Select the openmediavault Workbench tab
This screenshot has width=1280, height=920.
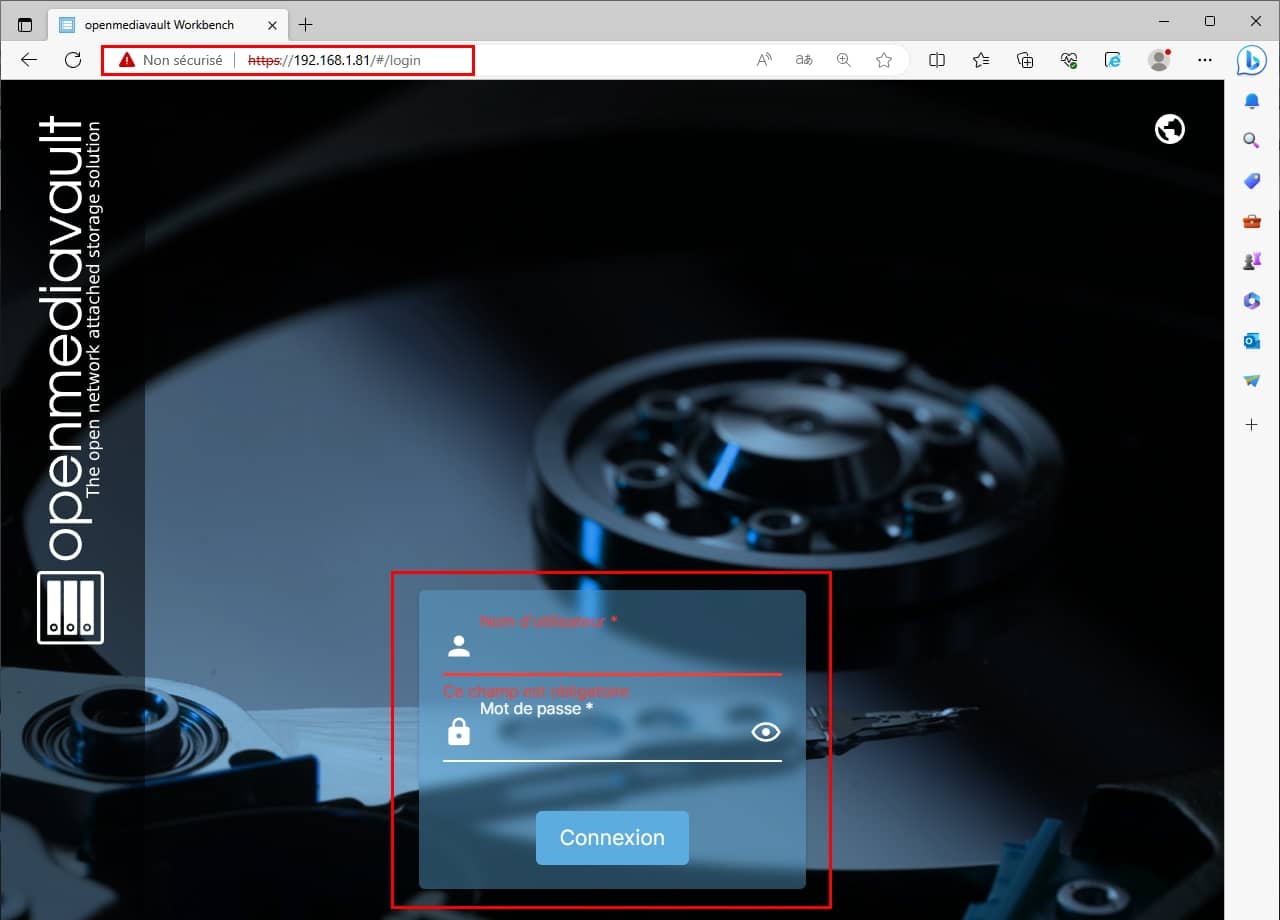pos(160,24)
